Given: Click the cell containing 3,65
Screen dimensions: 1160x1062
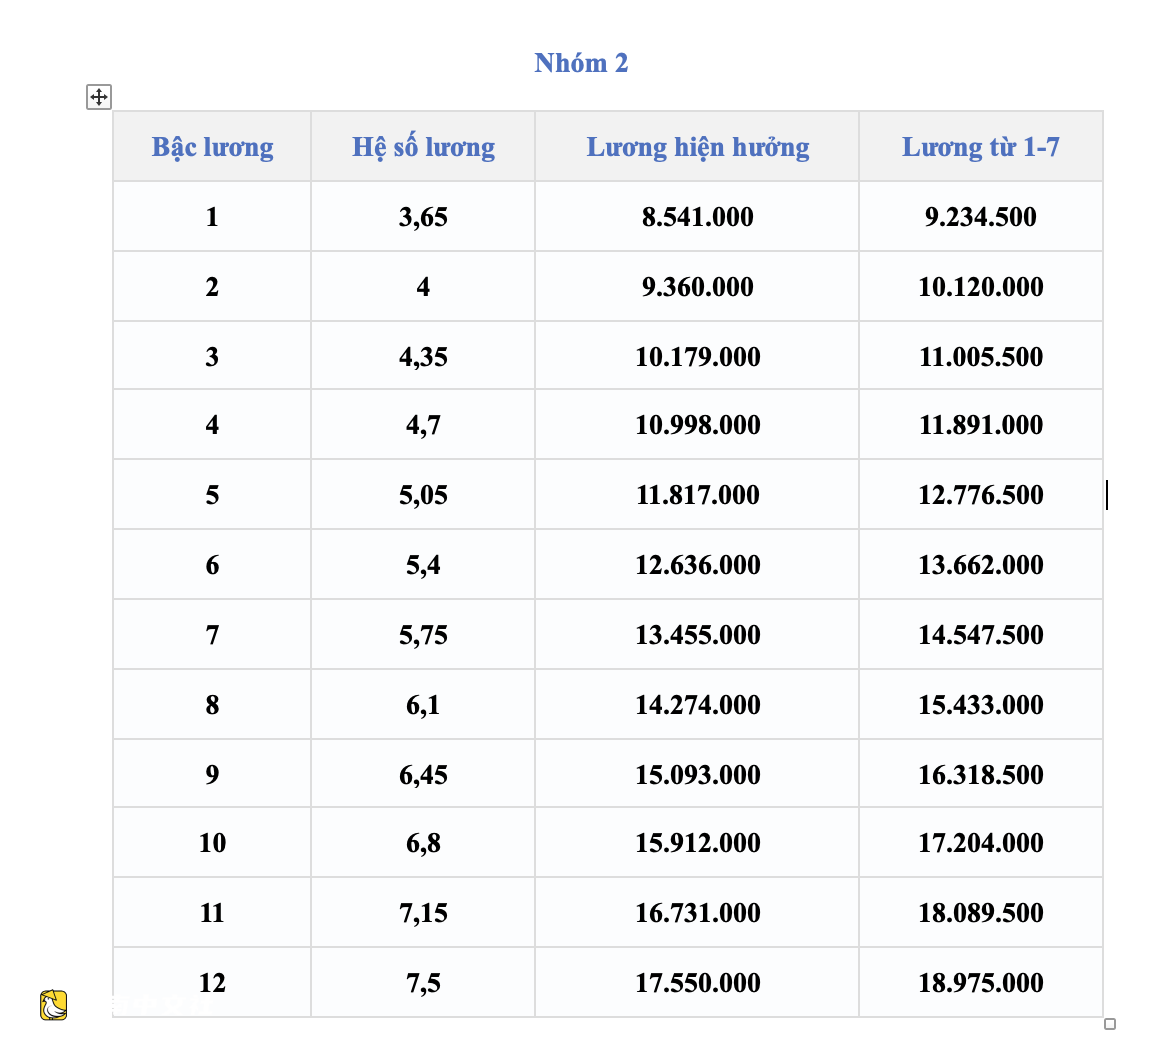Looking at the screenshot, I should pos(423,217).
